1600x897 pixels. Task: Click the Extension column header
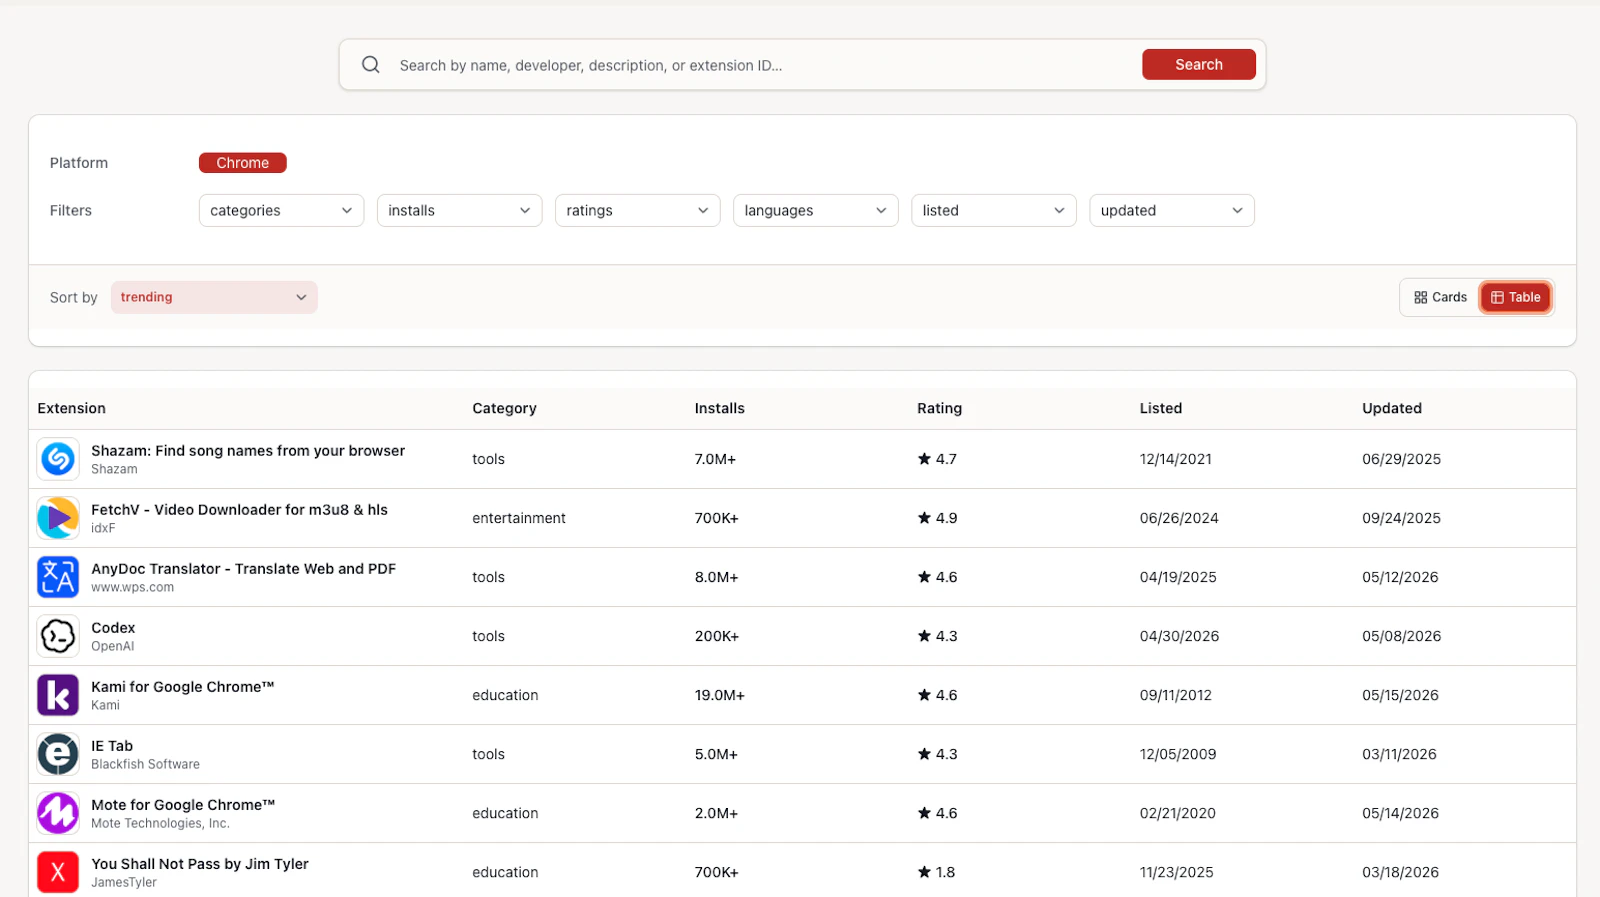point(72,408)
